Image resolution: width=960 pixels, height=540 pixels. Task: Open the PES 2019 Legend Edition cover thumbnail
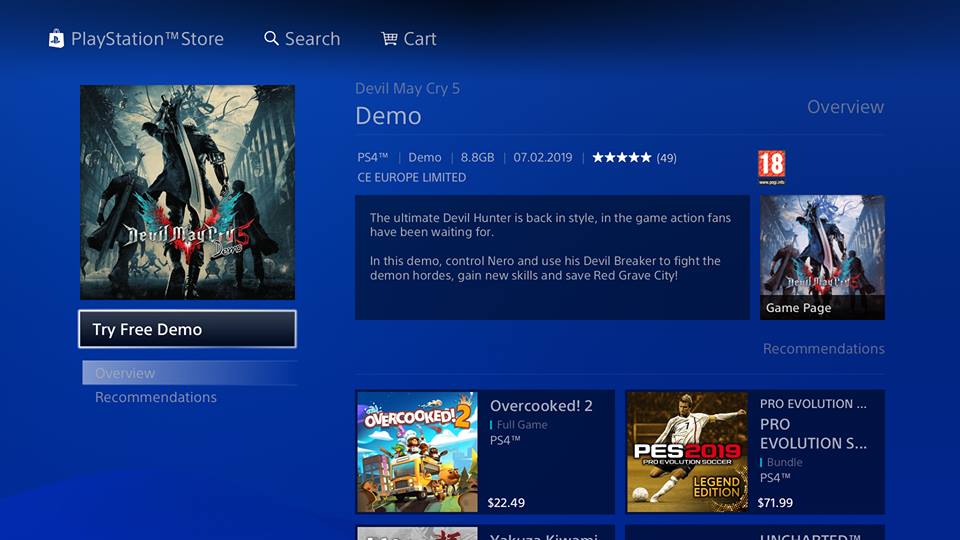687,452
